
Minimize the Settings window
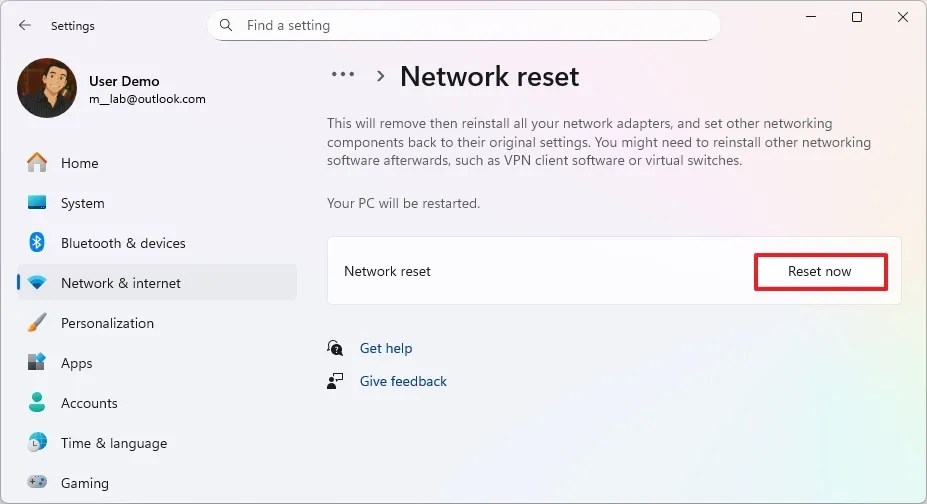tap(811, 17)
